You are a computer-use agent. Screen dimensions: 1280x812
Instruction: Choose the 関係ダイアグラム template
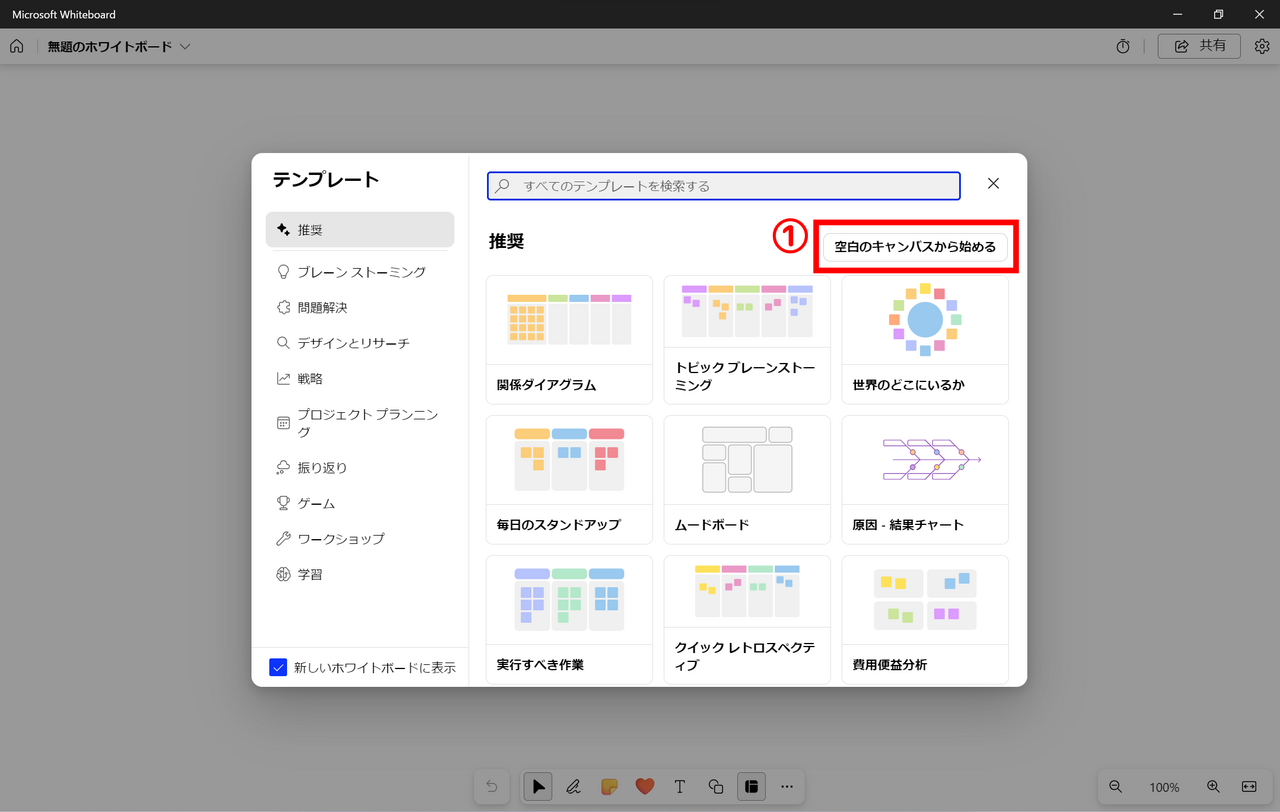click(x=569, y=340)
